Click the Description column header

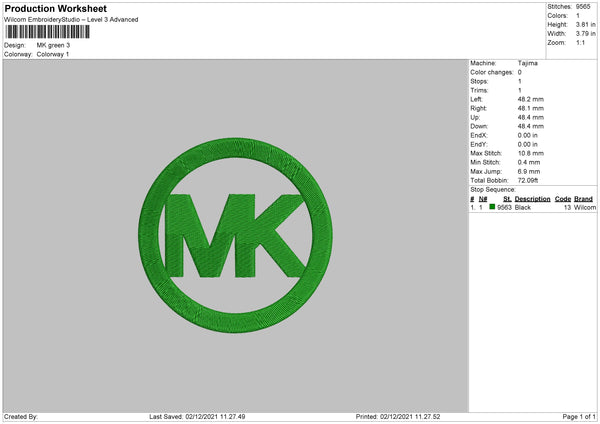[532, 199]
